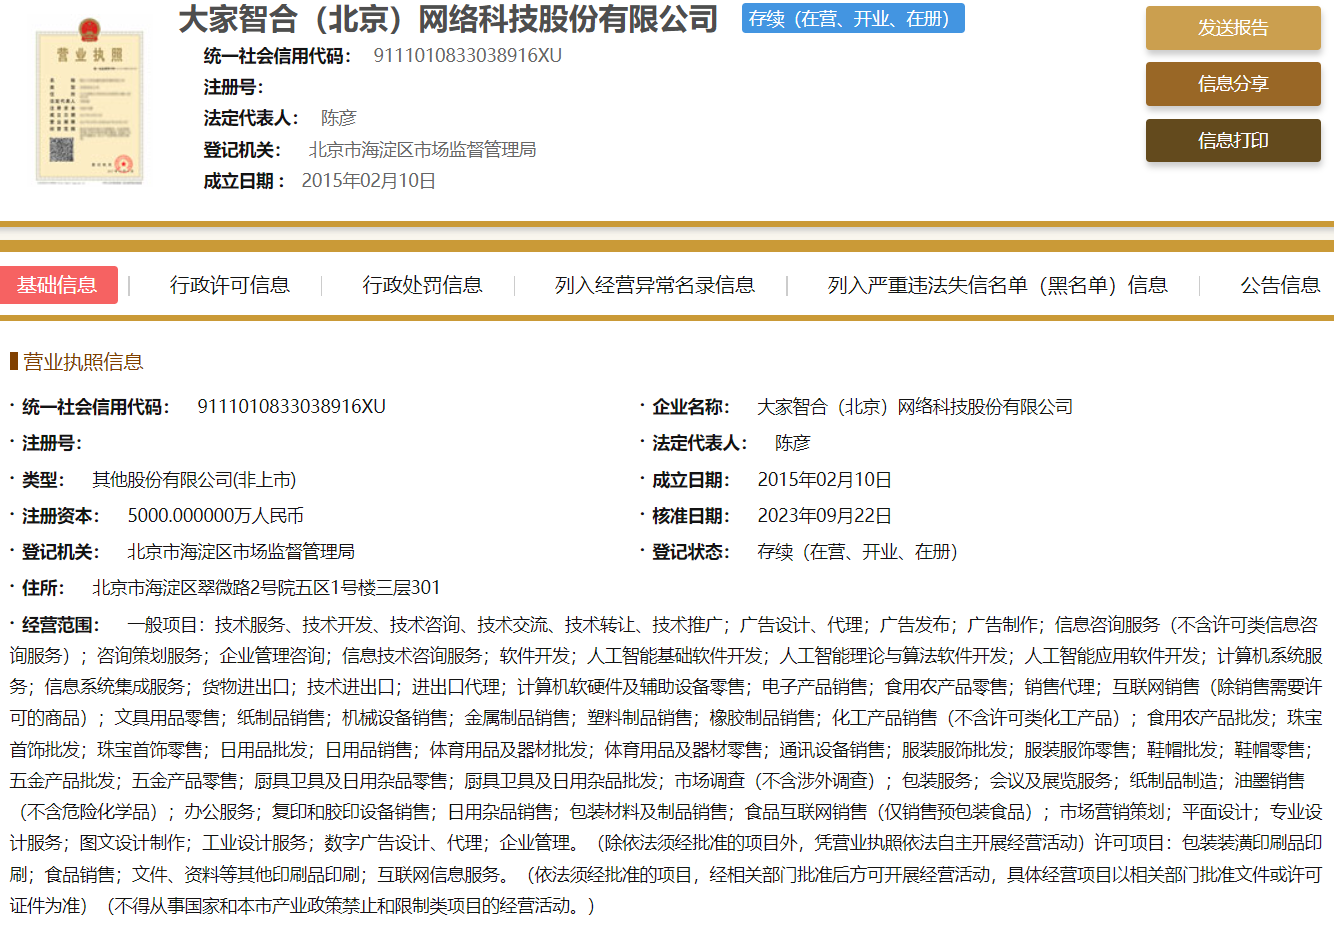Click the company type 其他股份有限公司(非上市)
Screen dimensions: 1334x926
[194, 480]
